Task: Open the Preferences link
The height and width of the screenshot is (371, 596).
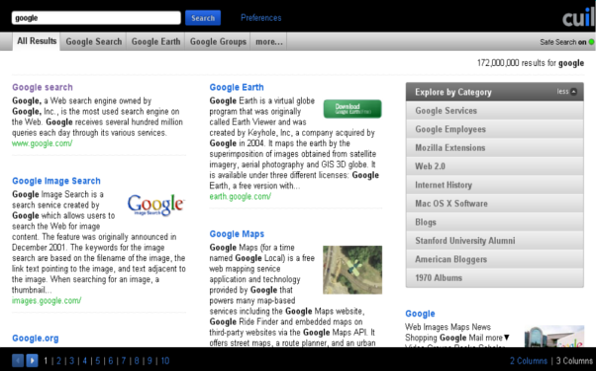Action: pyautogui.click(x=261, y=18)
